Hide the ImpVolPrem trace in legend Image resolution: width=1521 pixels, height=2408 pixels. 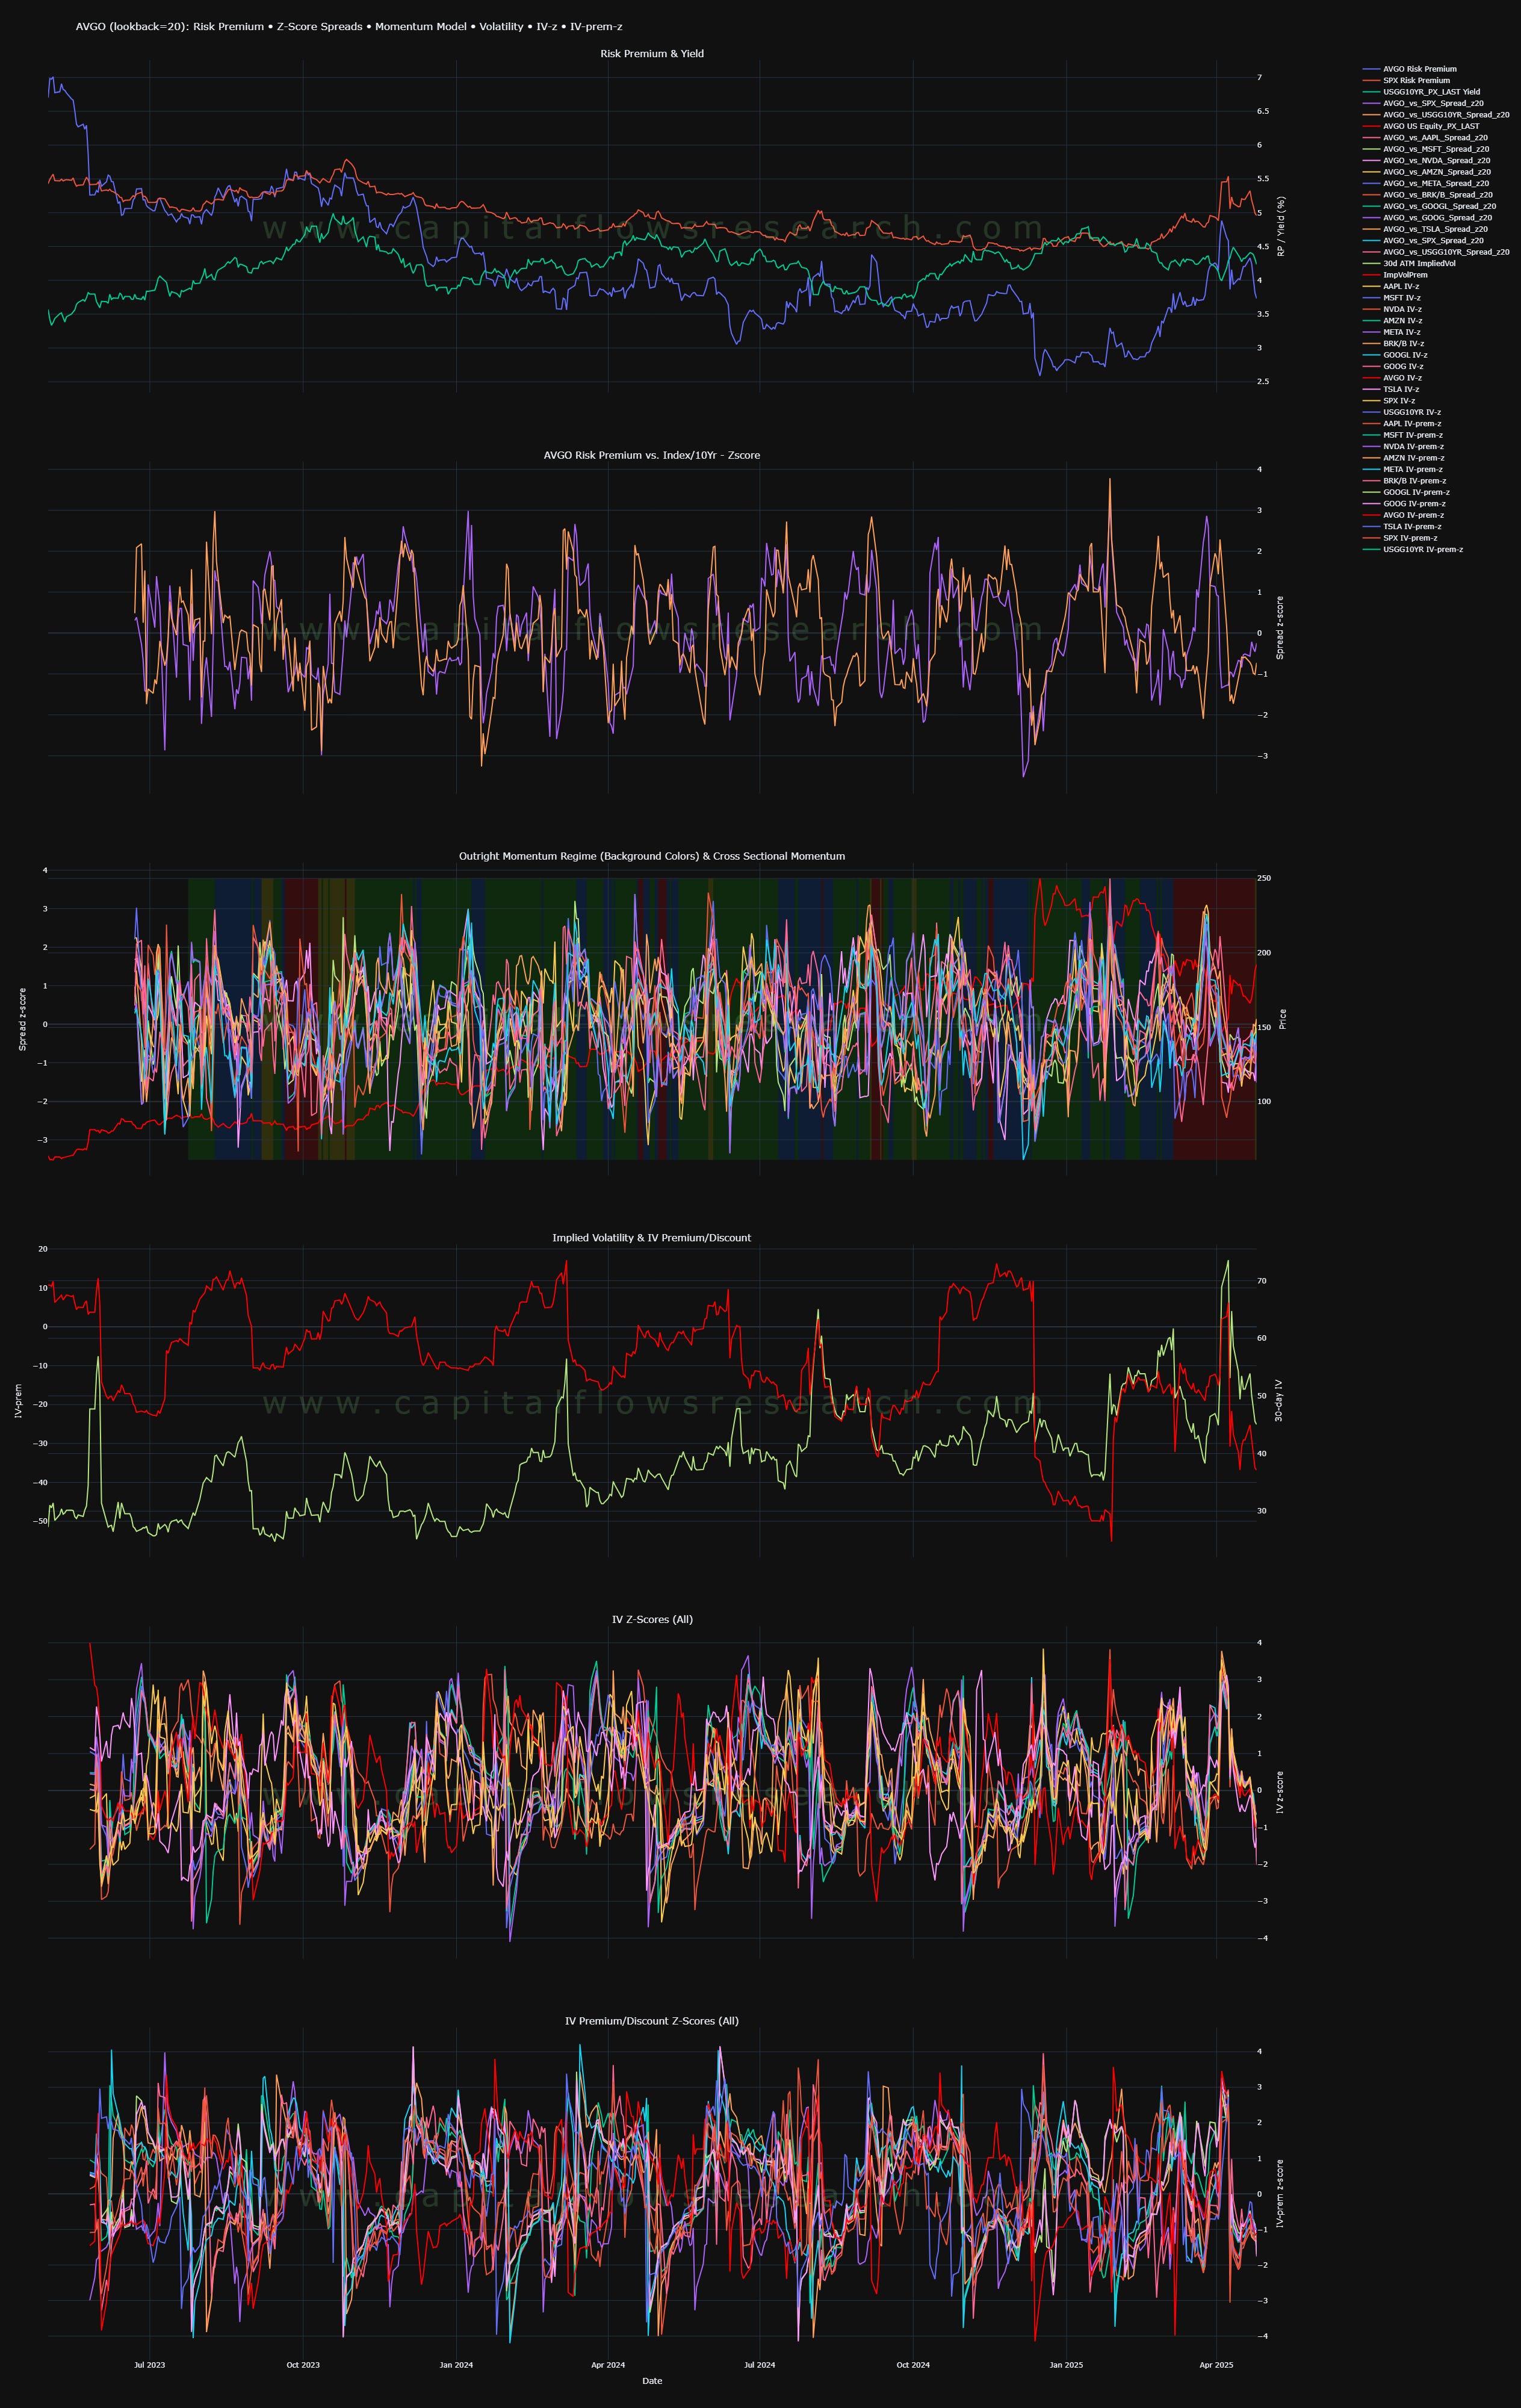point(1395,275)
